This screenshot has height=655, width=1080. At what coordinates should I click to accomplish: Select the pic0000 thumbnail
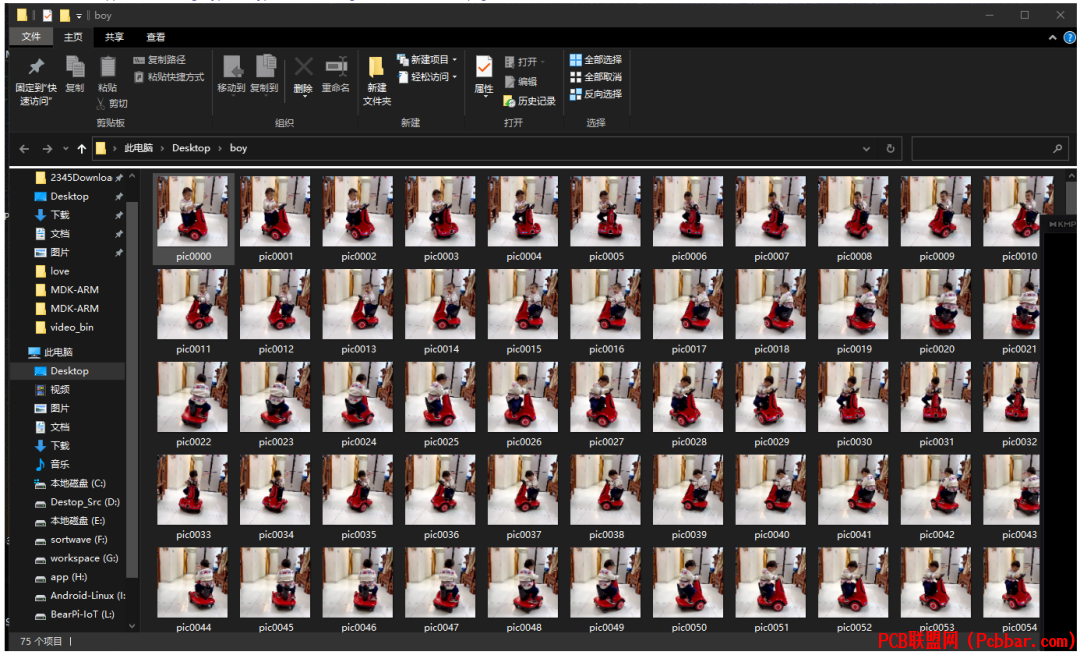click(x=193, y=212)
